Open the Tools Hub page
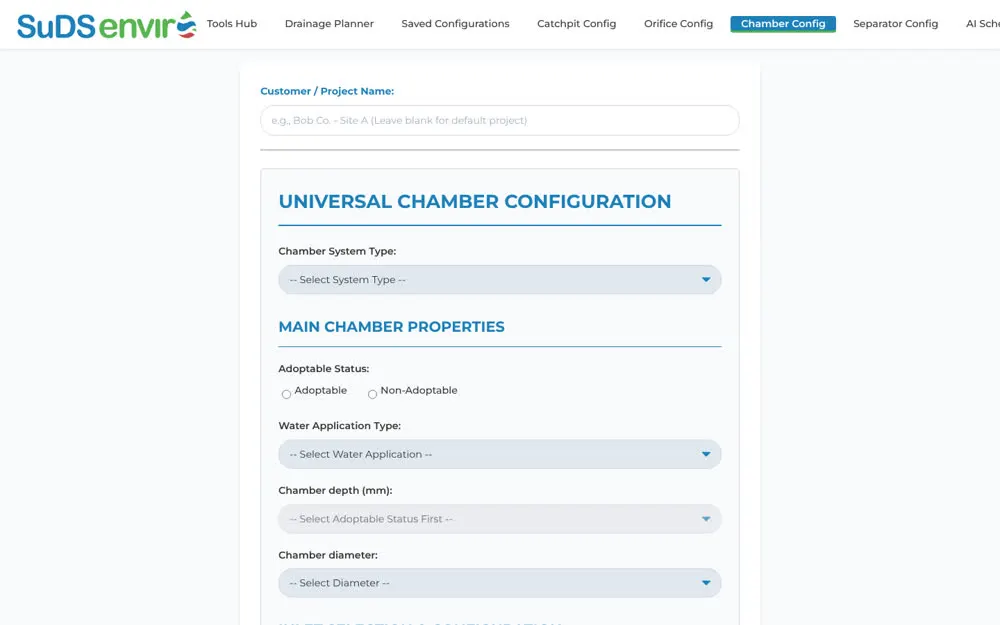The height and width of the screenshot is (625, 1000). click(x=232, y=24)
